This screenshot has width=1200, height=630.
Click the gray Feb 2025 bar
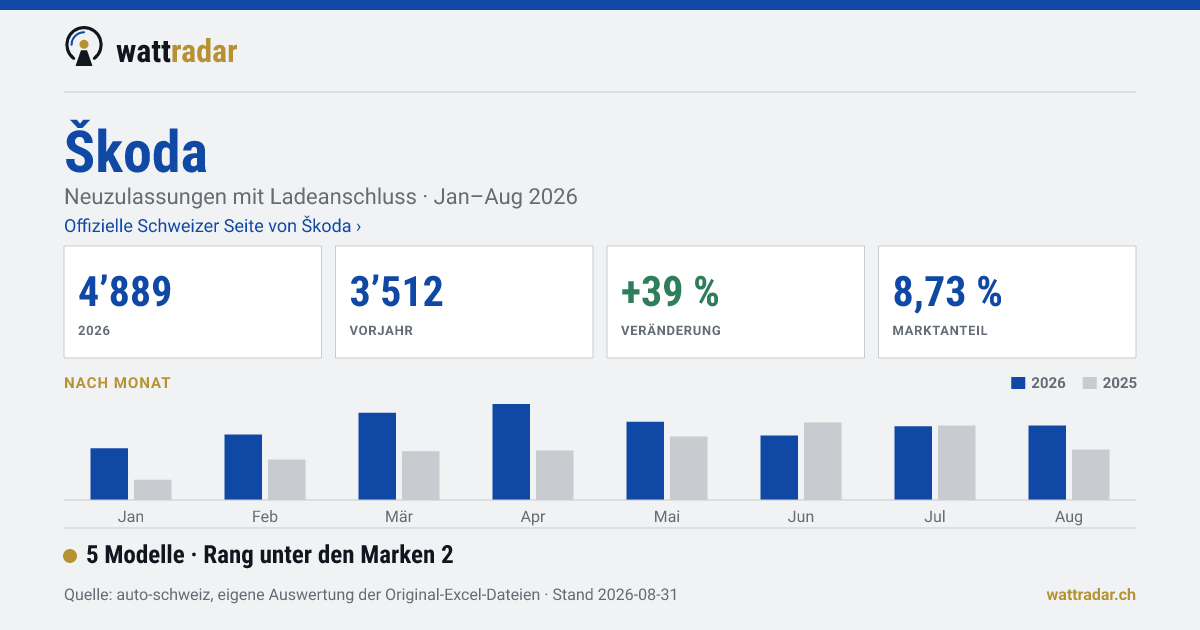pyautogui.click(x=287, y=480)
